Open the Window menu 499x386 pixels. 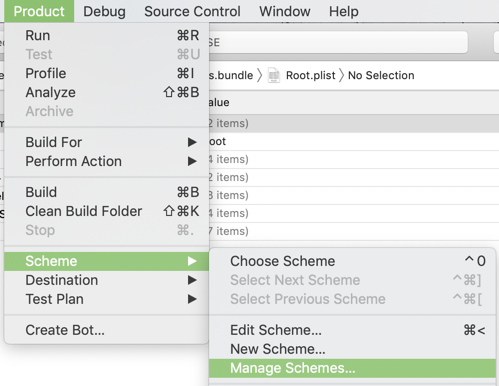[285, 11]
